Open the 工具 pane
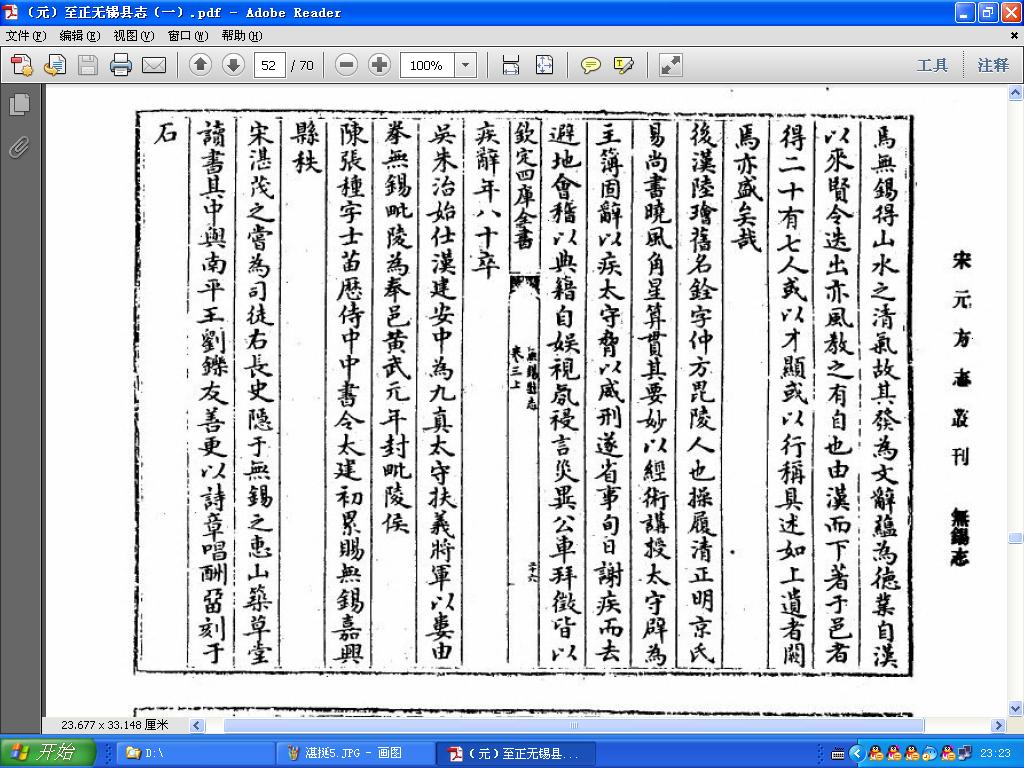 [x=933, y=65]
